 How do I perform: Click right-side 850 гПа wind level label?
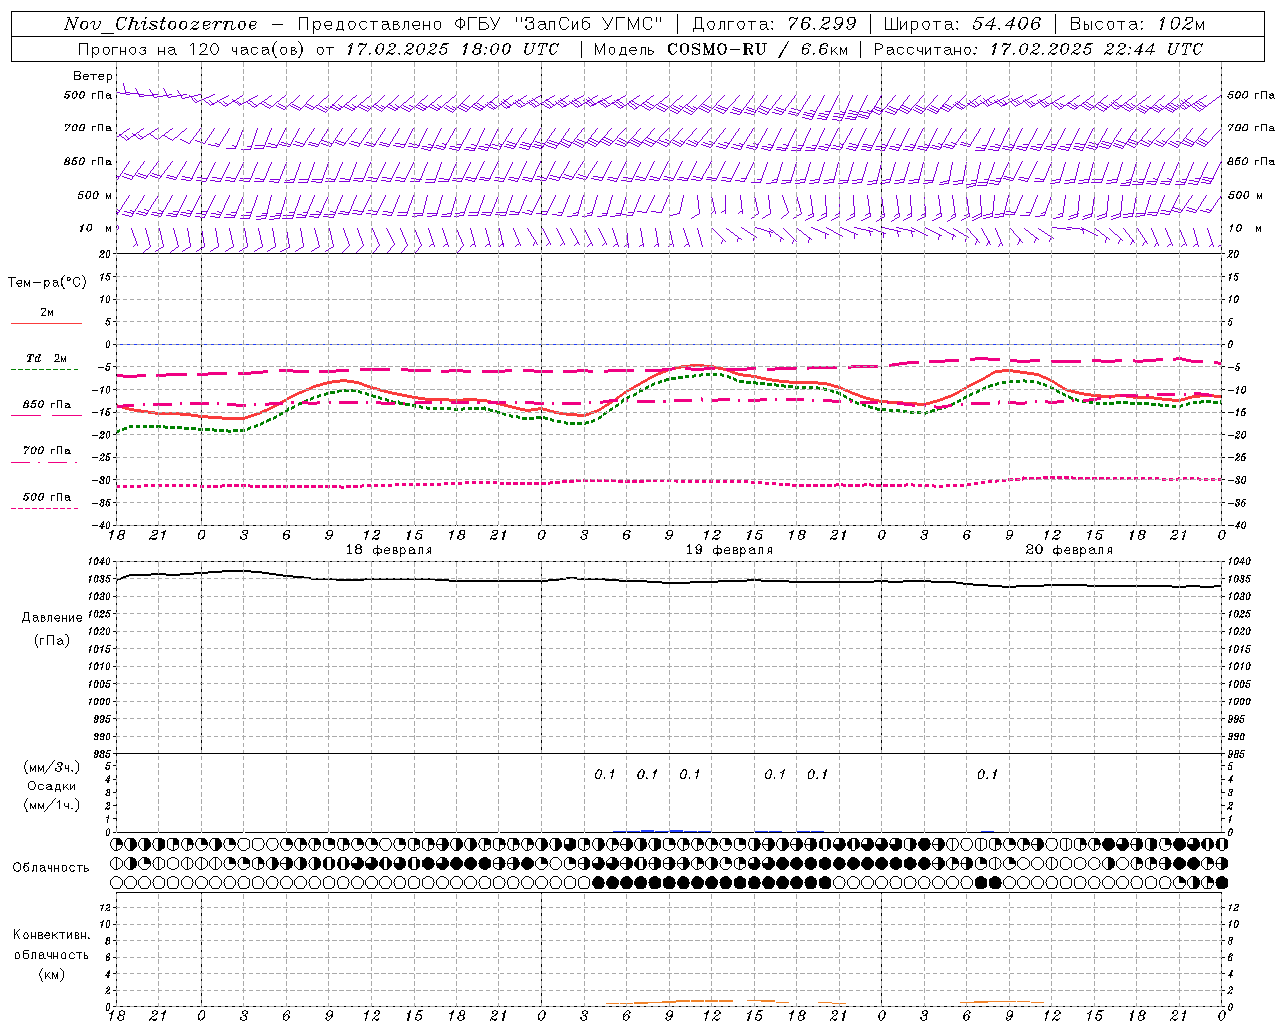pos(1251,161)
